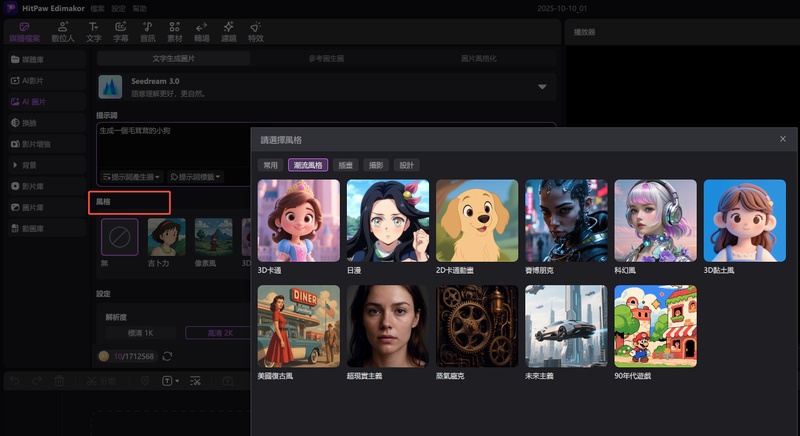The image size is (800, 436).
Task: Close the 請選擇風格 style dialog
Action: (x=782, y=139)
